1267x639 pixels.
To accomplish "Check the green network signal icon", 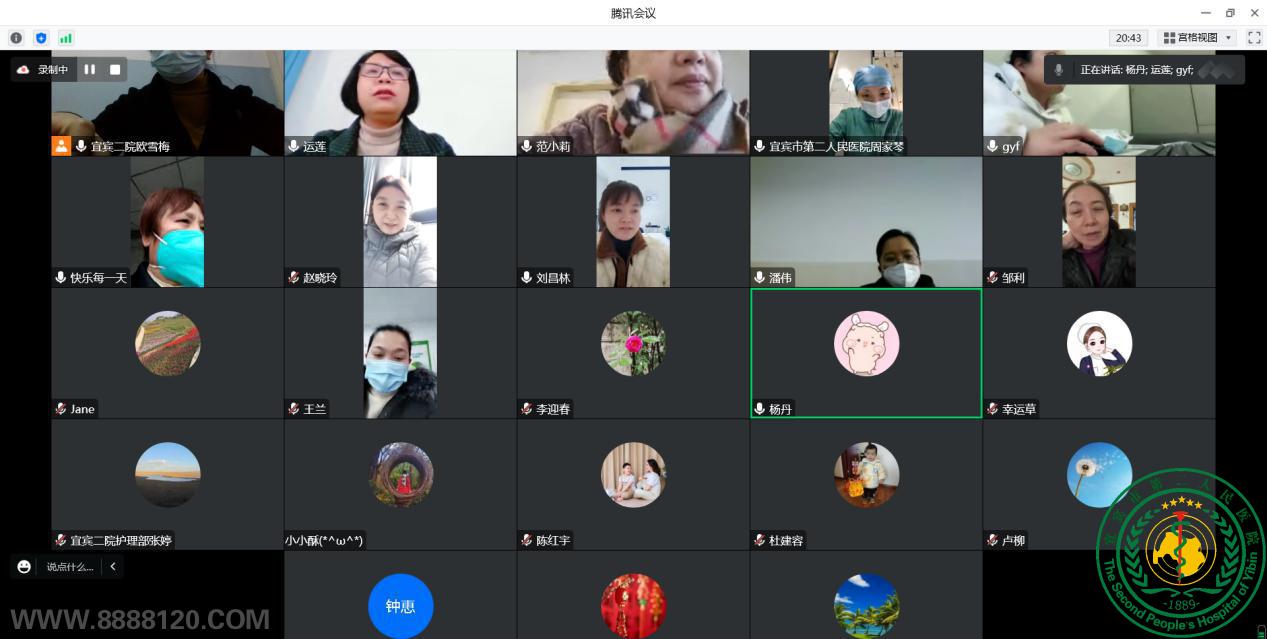I will [66, 38].
